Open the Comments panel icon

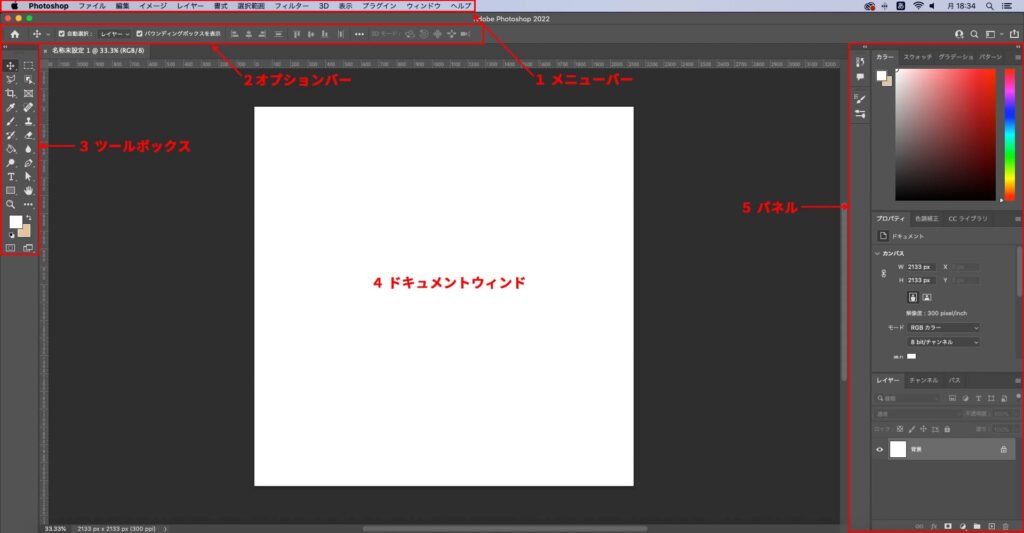860,77
